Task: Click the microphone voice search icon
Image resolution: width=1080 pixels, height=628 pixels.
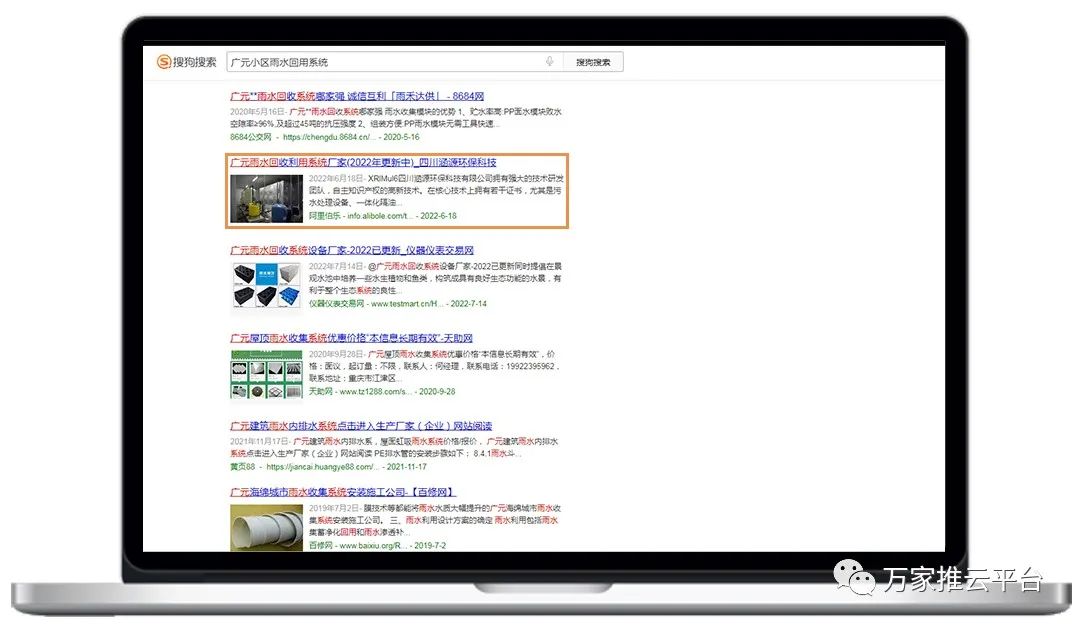Action: click(549, 62)
